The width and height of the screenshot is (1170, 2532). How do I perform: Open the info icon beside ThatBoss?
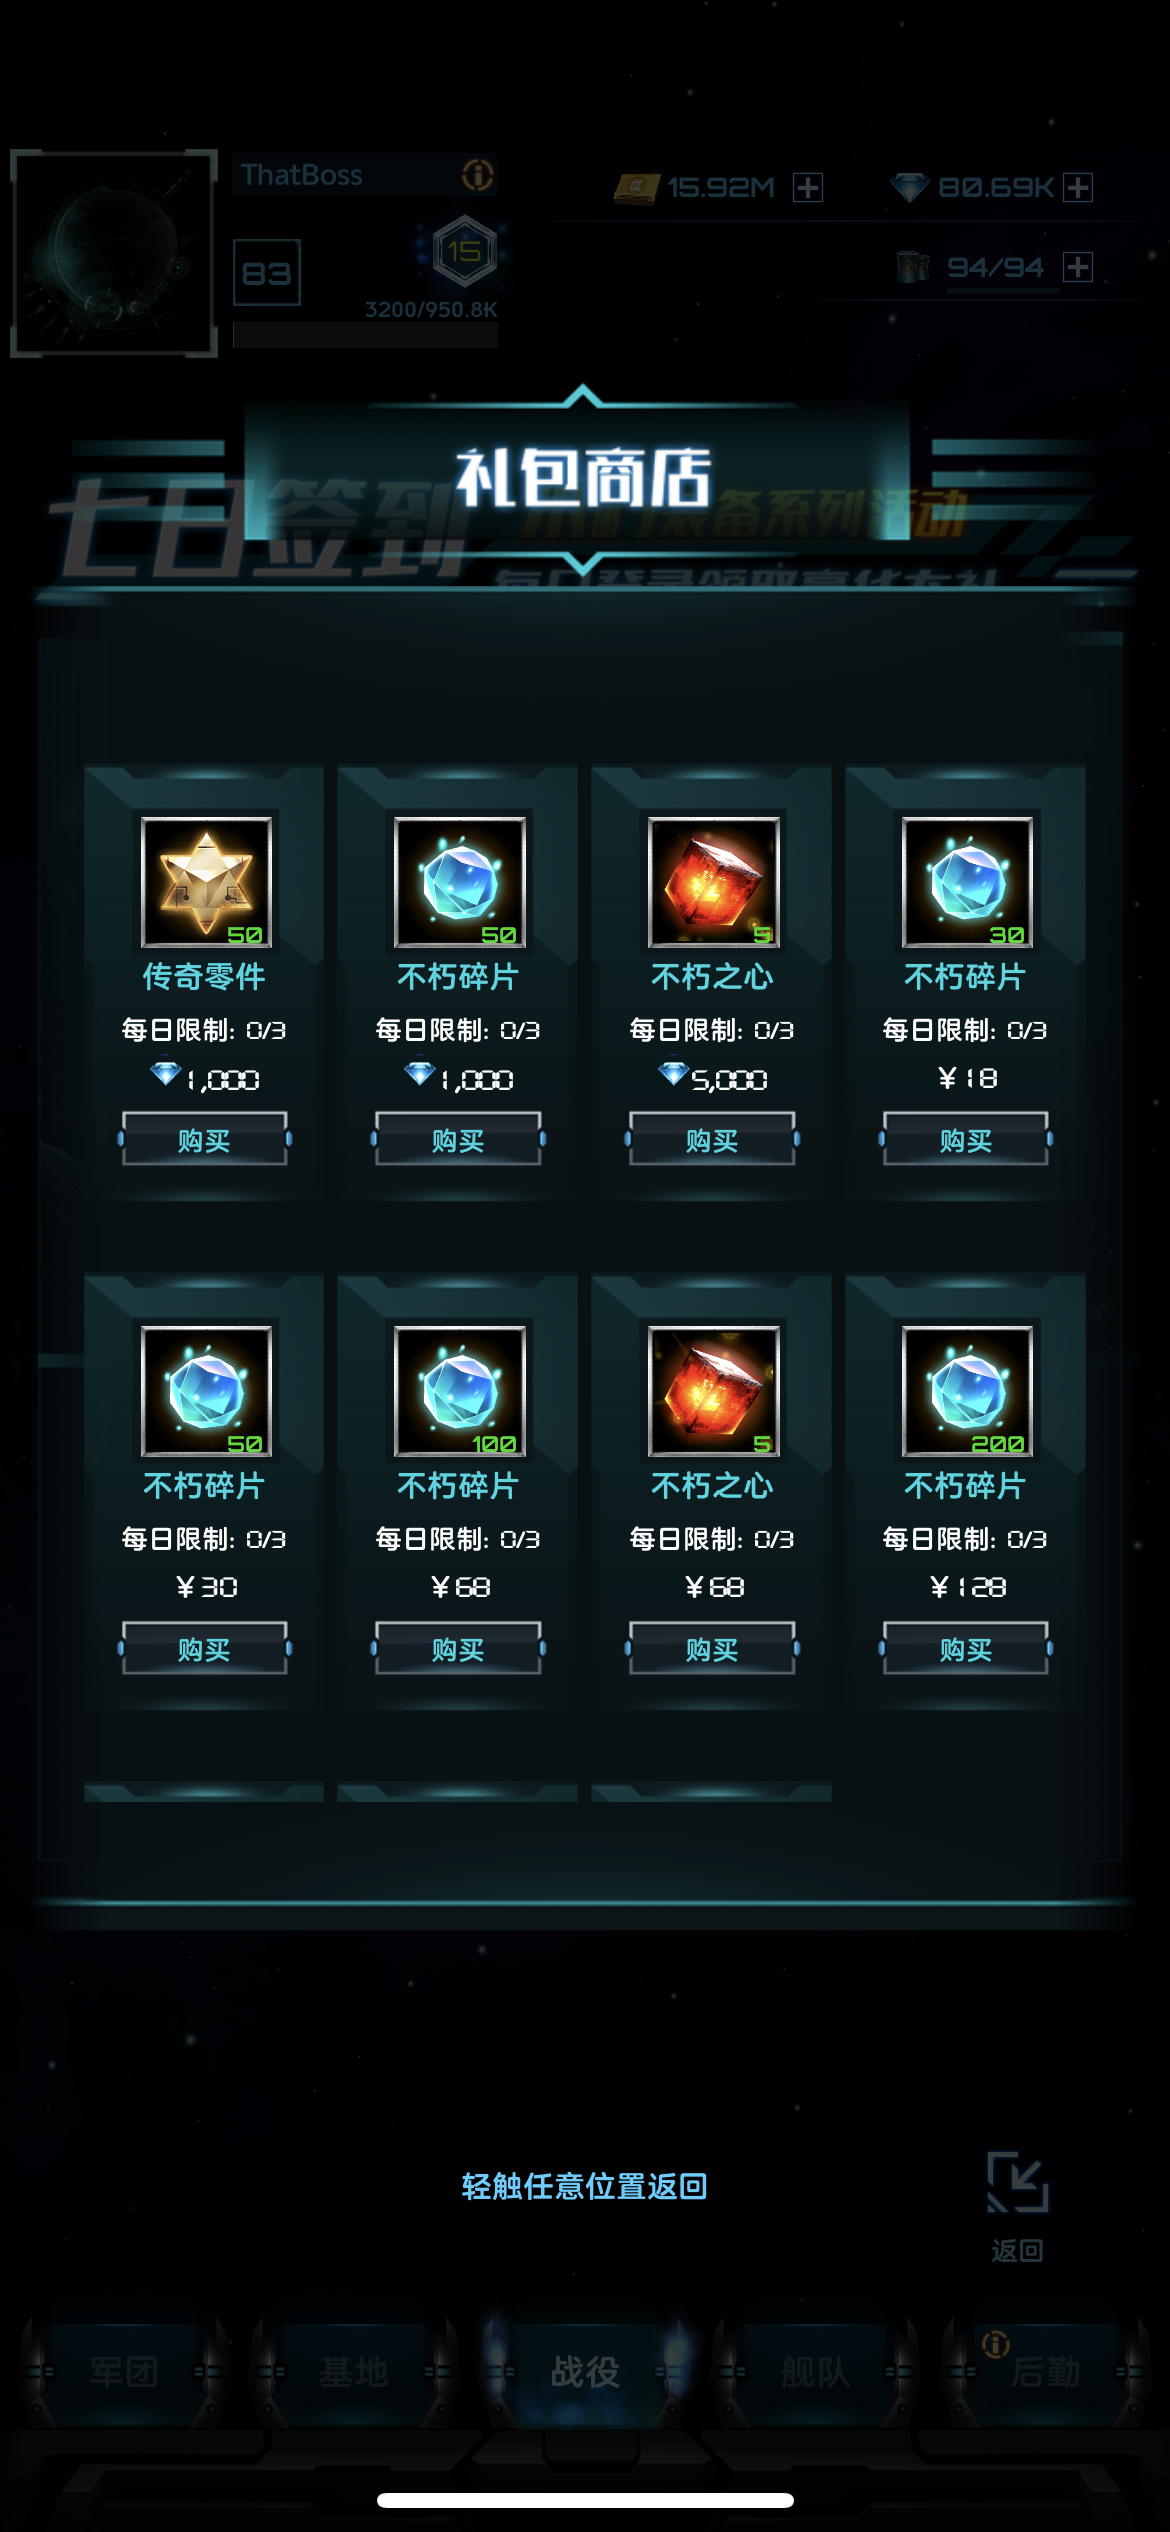pyautogui.click(x=478, y=175)
